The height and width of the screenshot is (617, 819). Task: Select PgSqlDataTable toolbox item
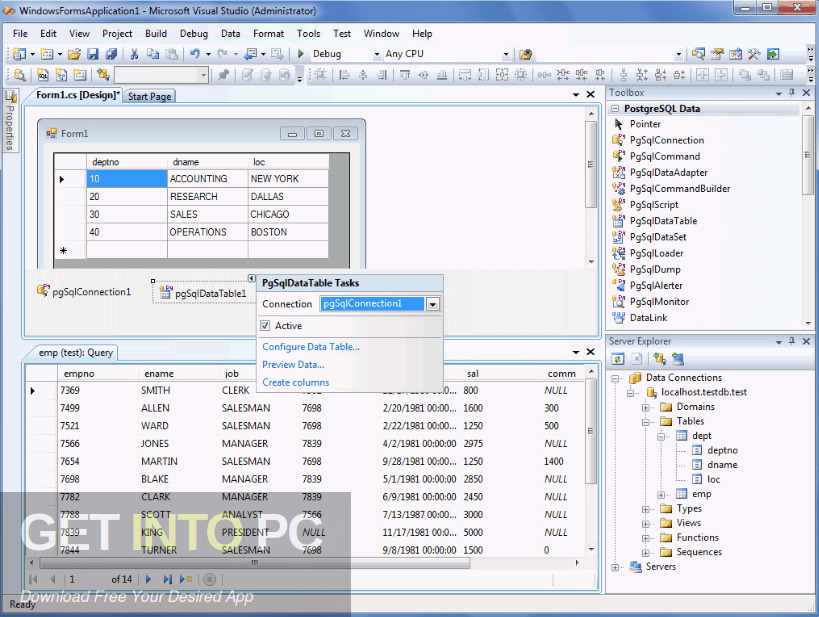click(663, 221)
